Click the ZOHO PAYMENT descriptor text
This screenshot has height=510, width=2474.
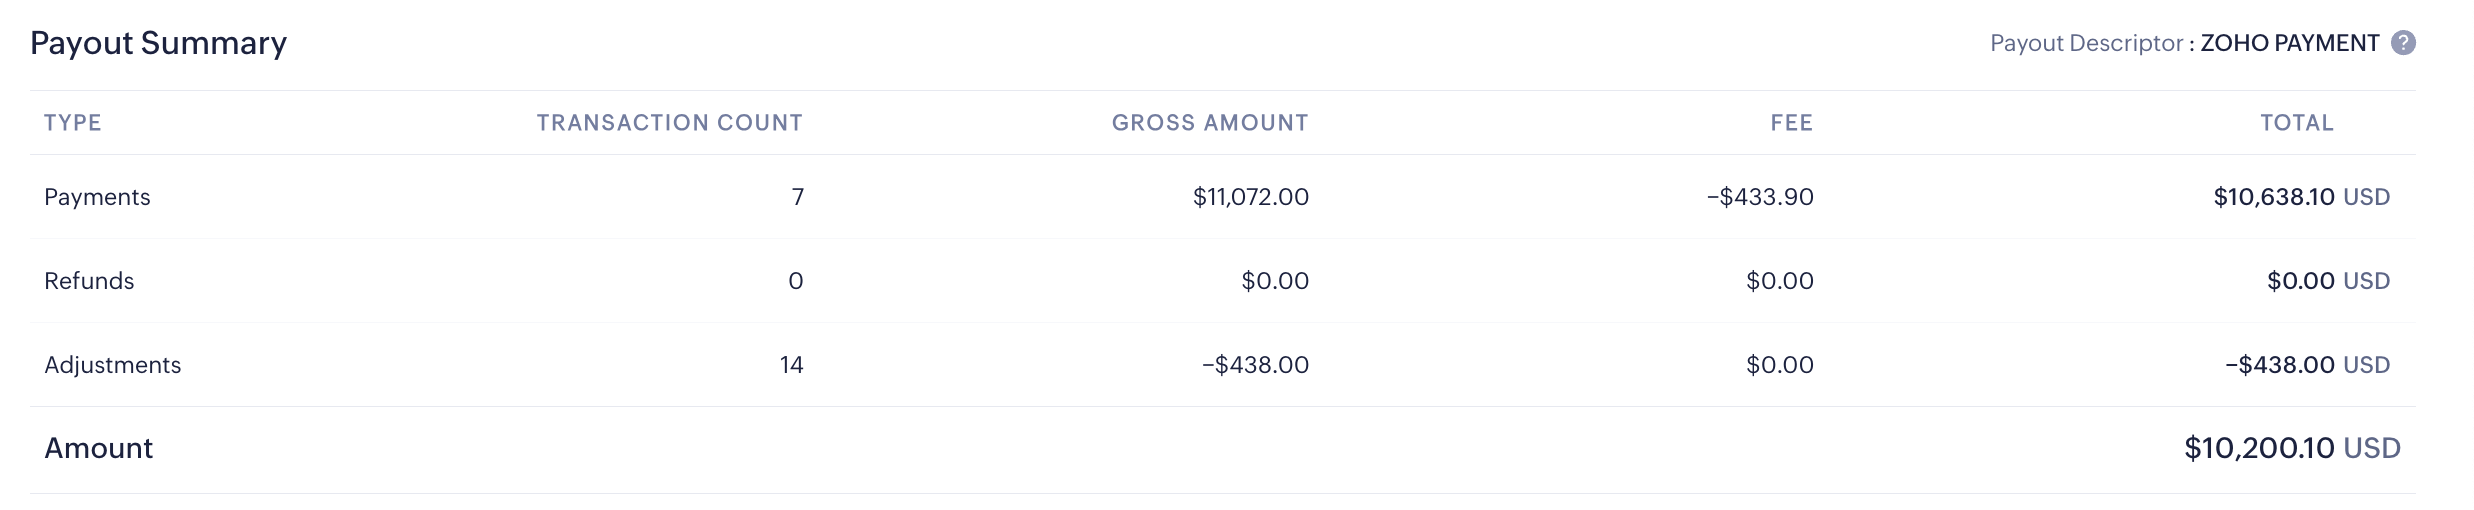[x=2289, y=43]
